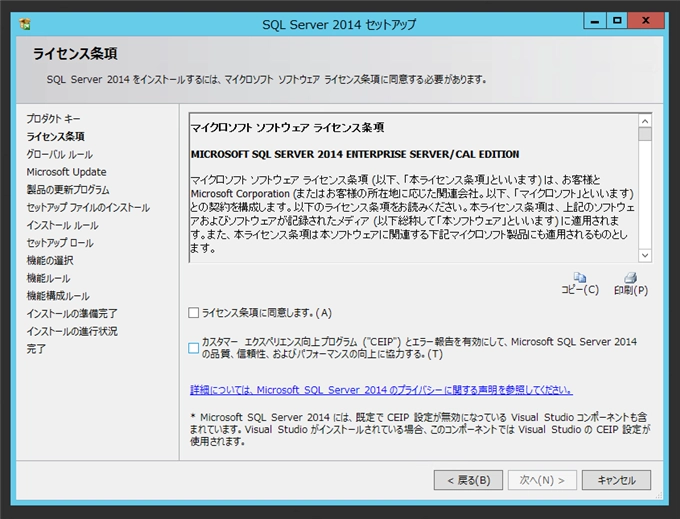The image size is (680, 519).
Task: Select the インストールの進行状況 step
Action: [x=72, y=331]
